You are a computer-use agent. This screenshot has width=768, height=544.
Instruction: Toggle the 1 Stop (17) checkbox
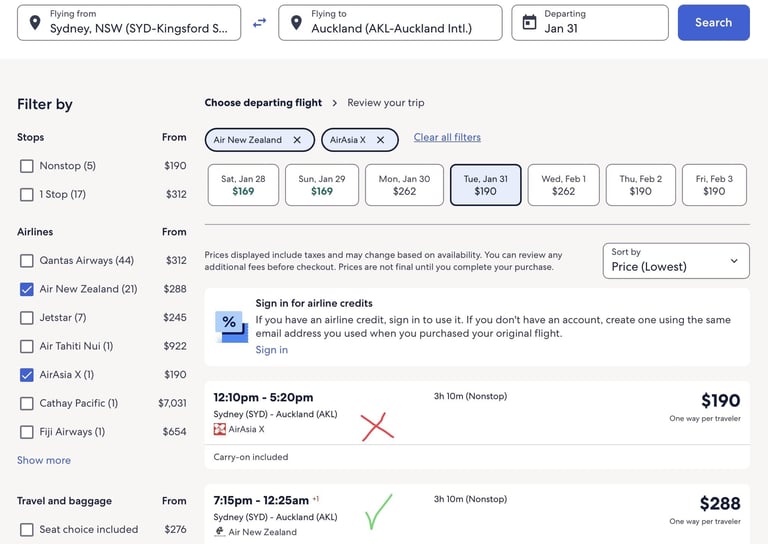click(x=26, y=194)
